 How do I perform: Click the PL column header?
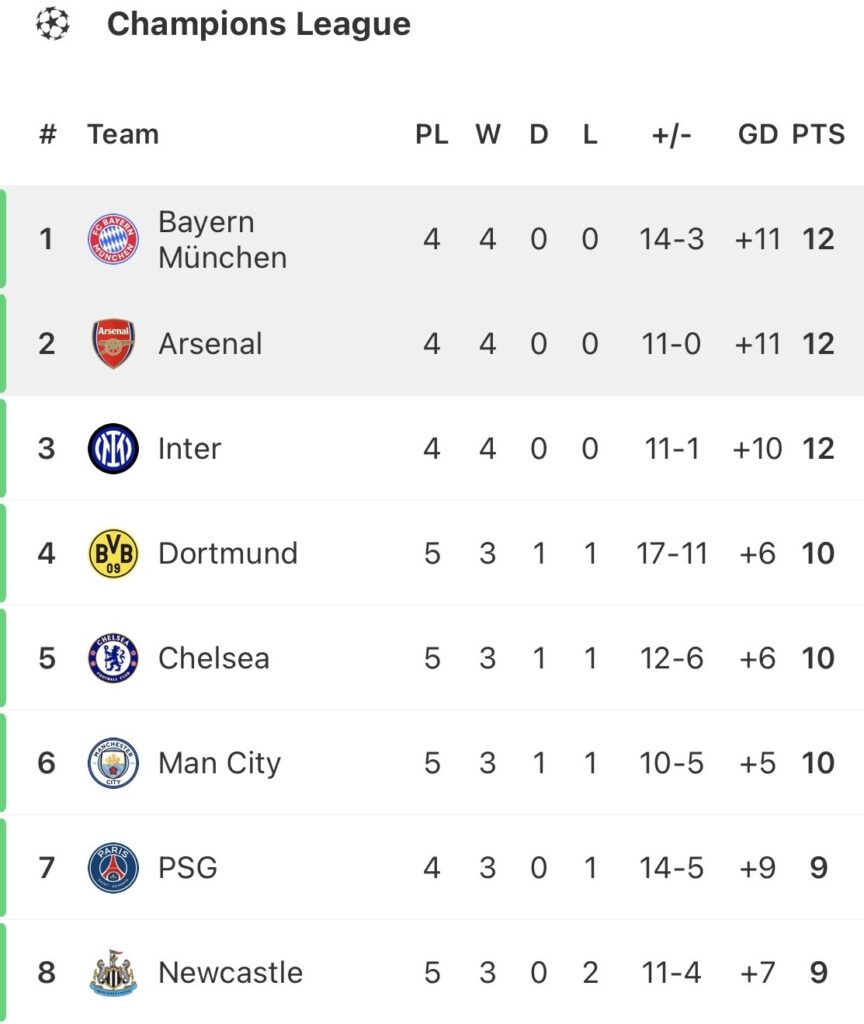click(432, 134)
